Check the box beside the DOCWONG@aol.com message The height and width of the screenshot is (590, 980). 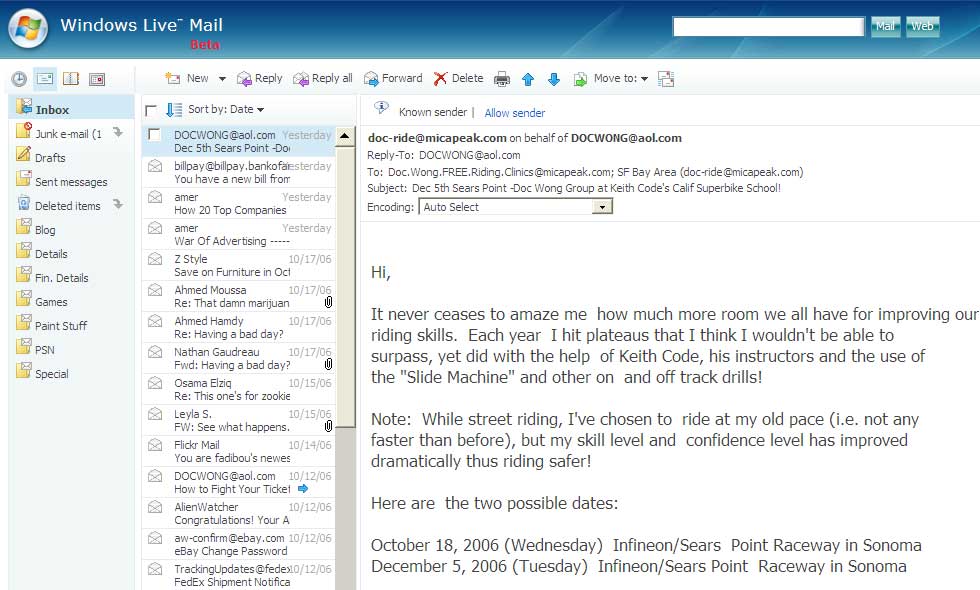point(155,134)
